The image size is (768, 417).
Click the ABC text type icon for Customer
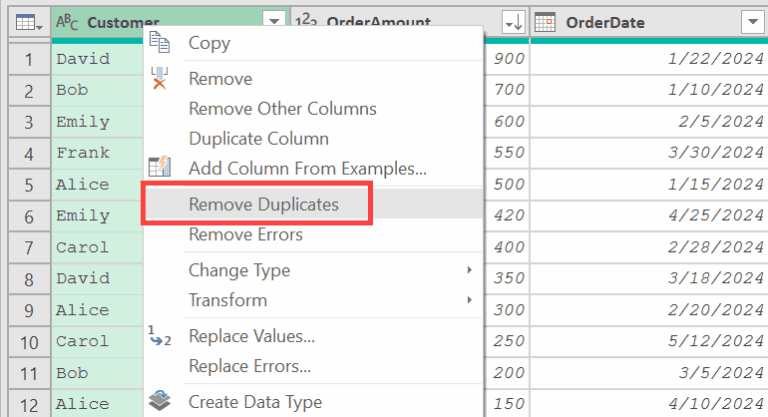(67, 22)
